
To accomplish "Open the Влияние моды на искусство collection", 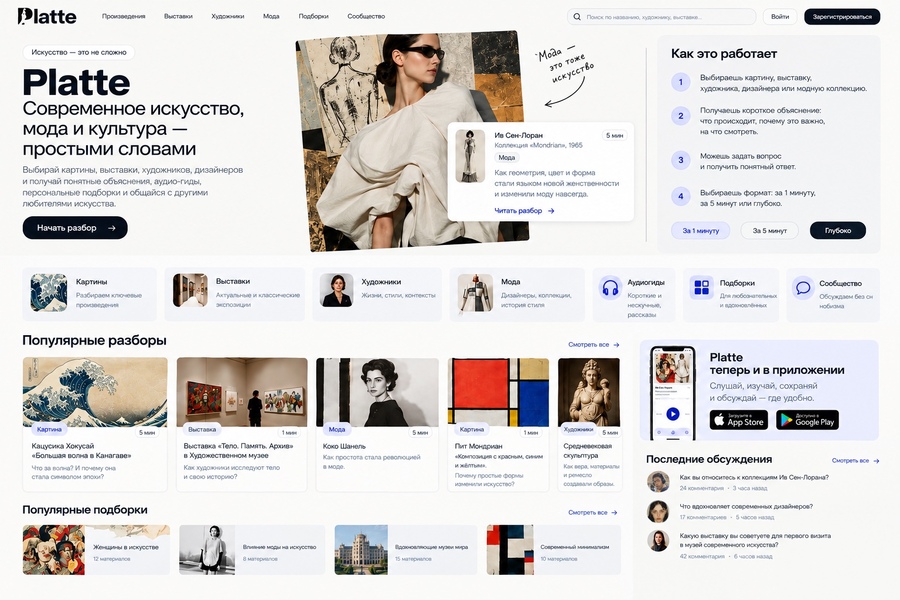I will tap(252, 550).
